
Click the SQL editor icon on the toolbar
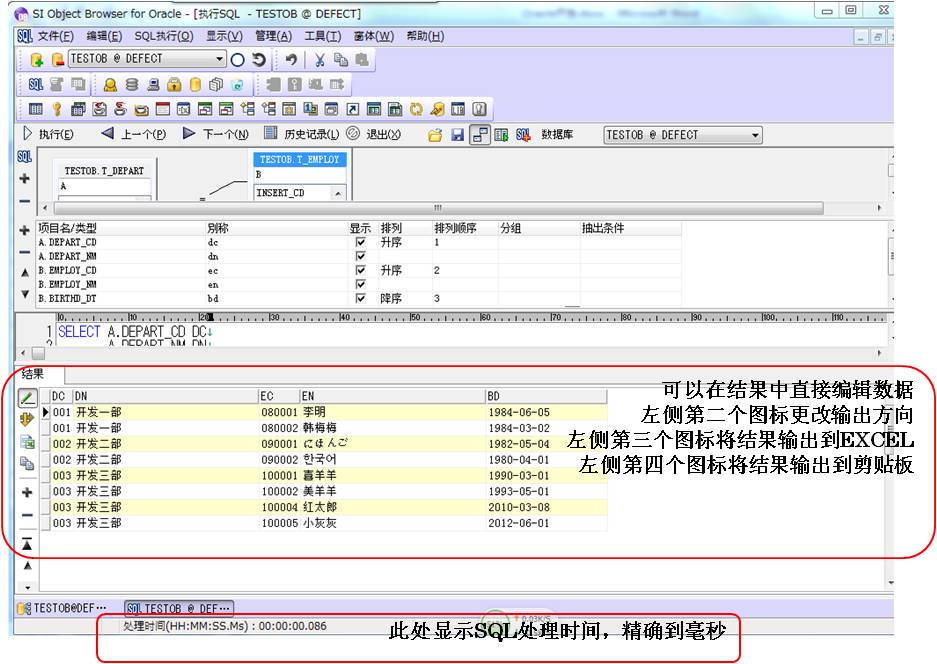point(36,88)
